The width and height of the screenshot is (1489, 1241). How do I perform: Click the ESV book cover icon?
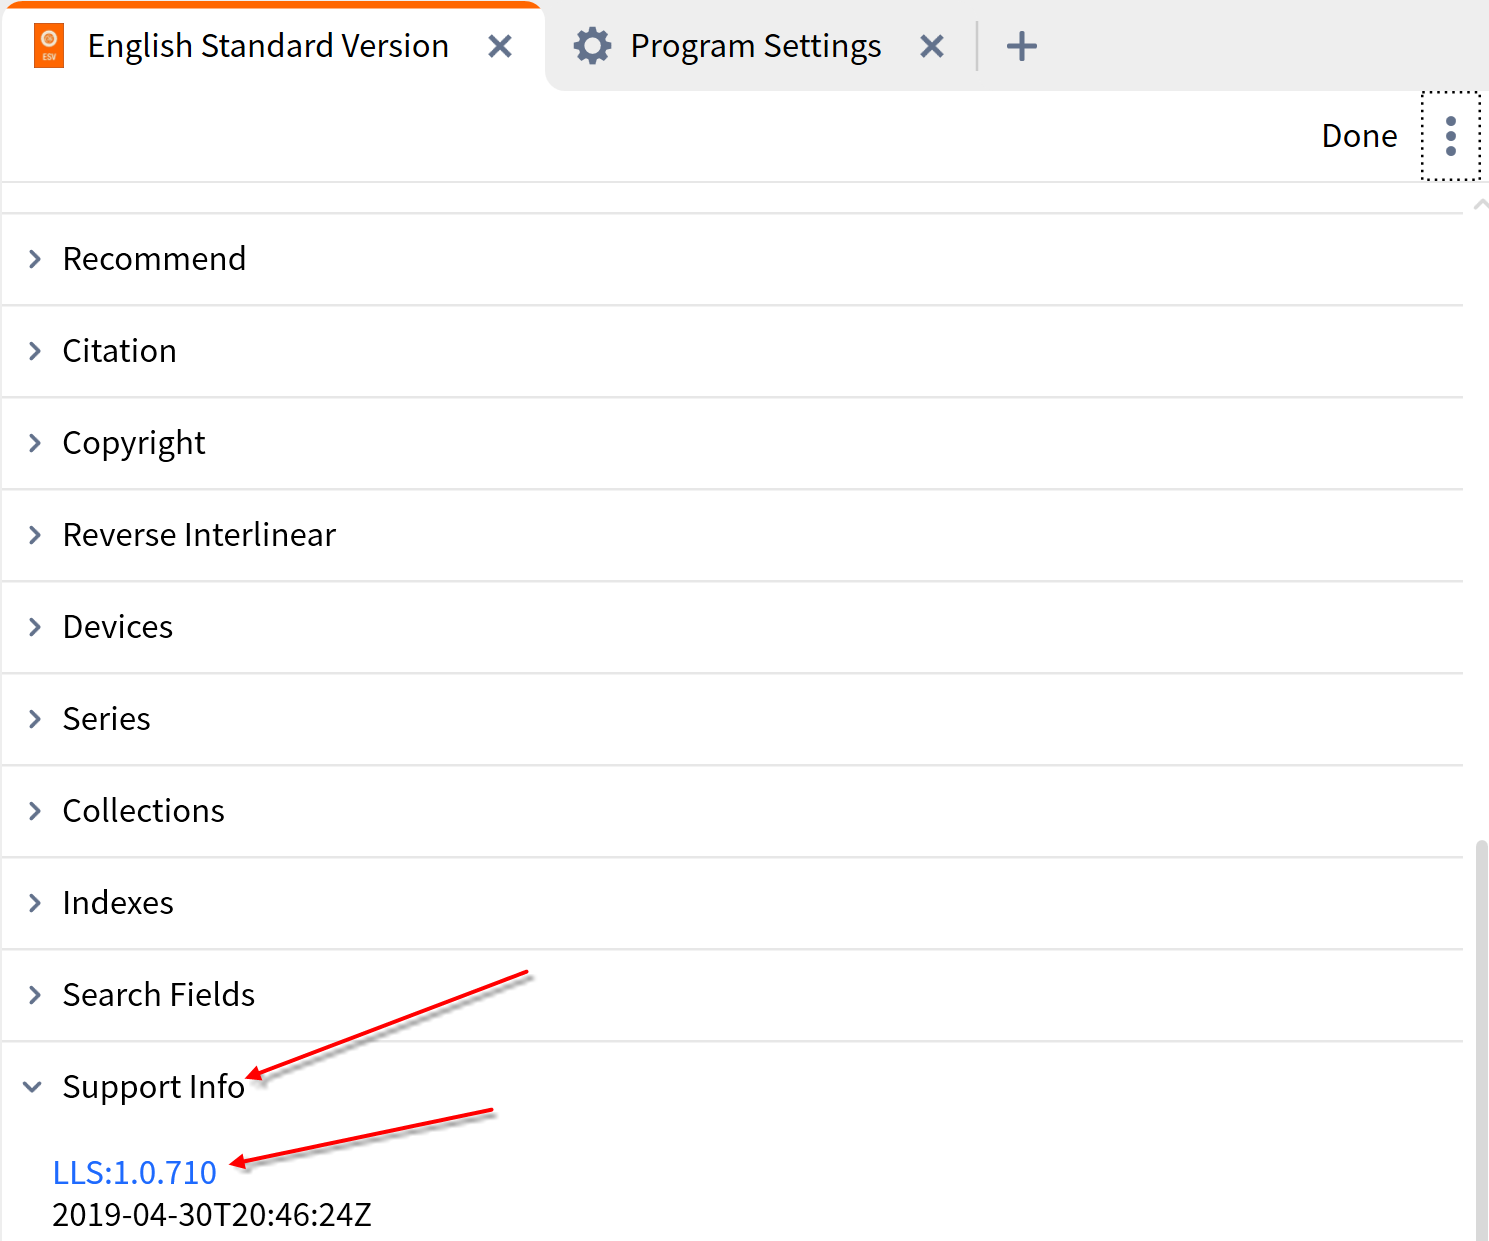(49, 47)
